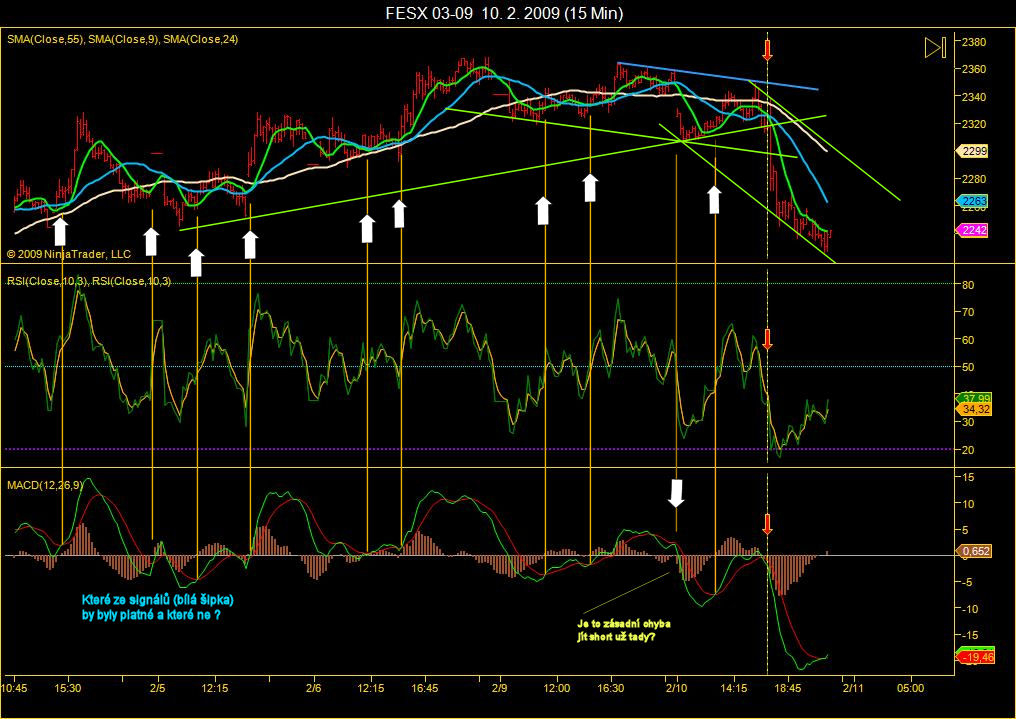Select the SMA(Close,55) indicator label

click(45, 40)
